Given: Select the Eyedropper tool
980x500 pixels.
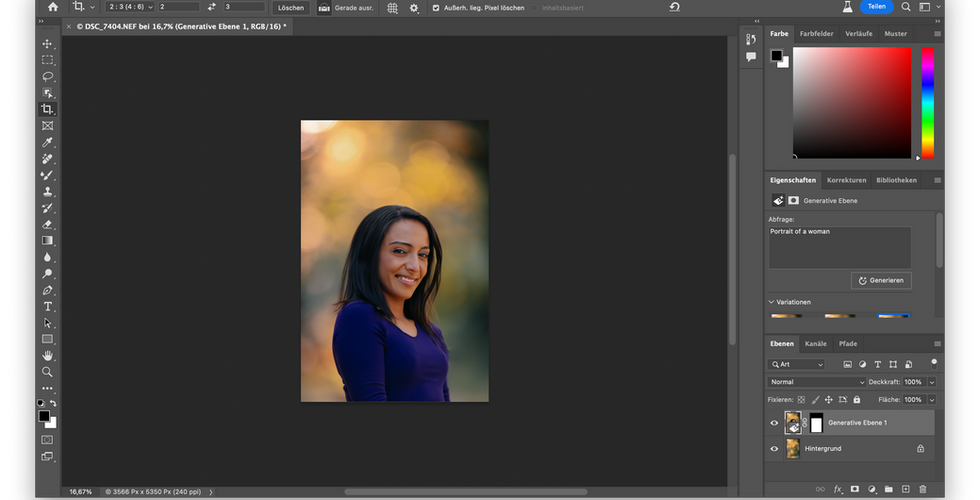Looking at the screenshot, I should click(x=47, y=142).
